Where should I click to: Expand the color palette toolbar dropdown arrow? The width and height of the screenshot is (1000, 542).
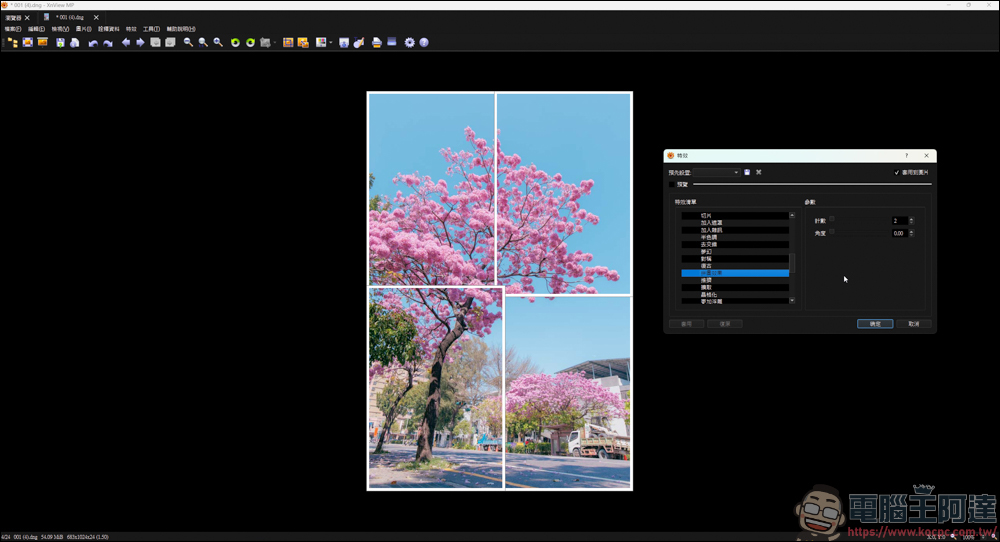331,43
